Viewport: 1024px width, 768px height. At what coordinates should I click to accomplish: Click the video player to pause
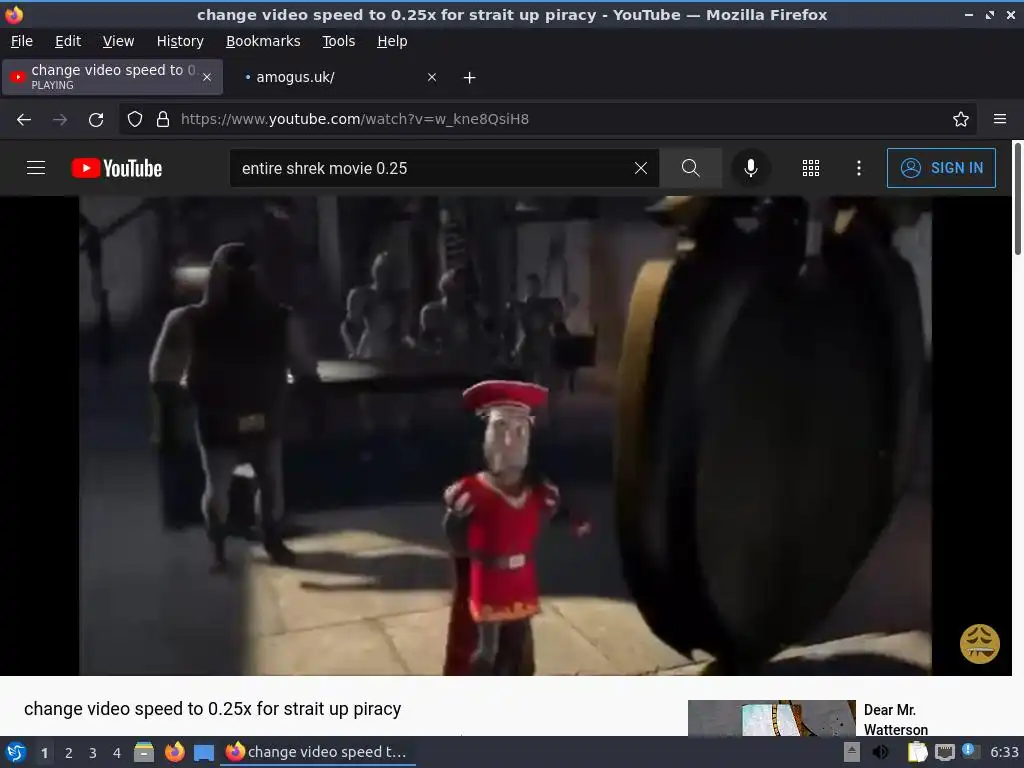[x=505, y=436]
